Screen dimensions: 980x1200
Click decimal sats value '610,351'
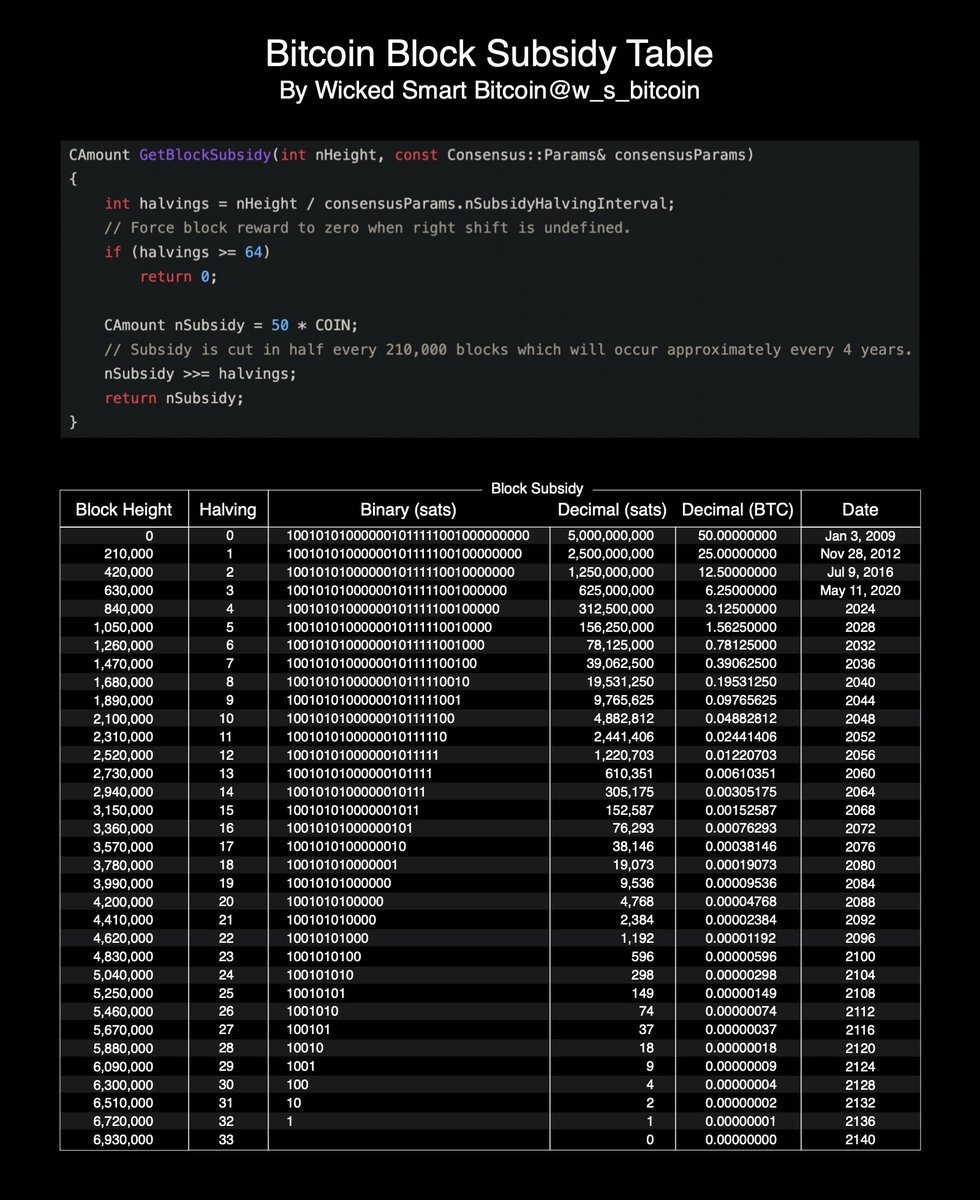click(x=628, y=774)
